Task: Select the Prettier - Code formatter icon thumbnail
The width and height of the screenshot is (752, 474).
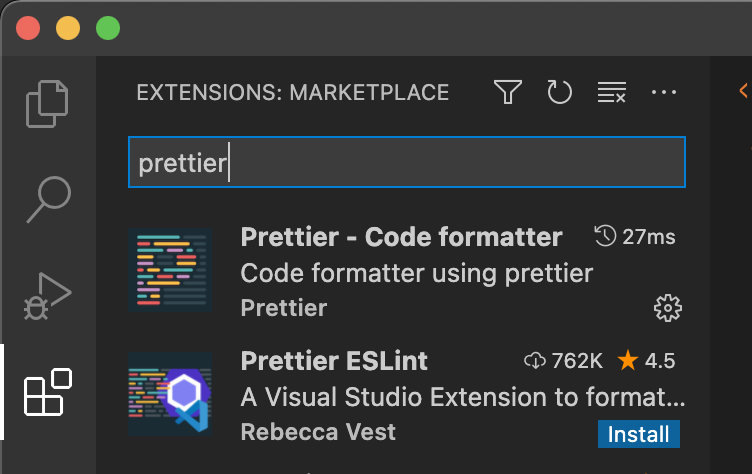Action: 170,270
